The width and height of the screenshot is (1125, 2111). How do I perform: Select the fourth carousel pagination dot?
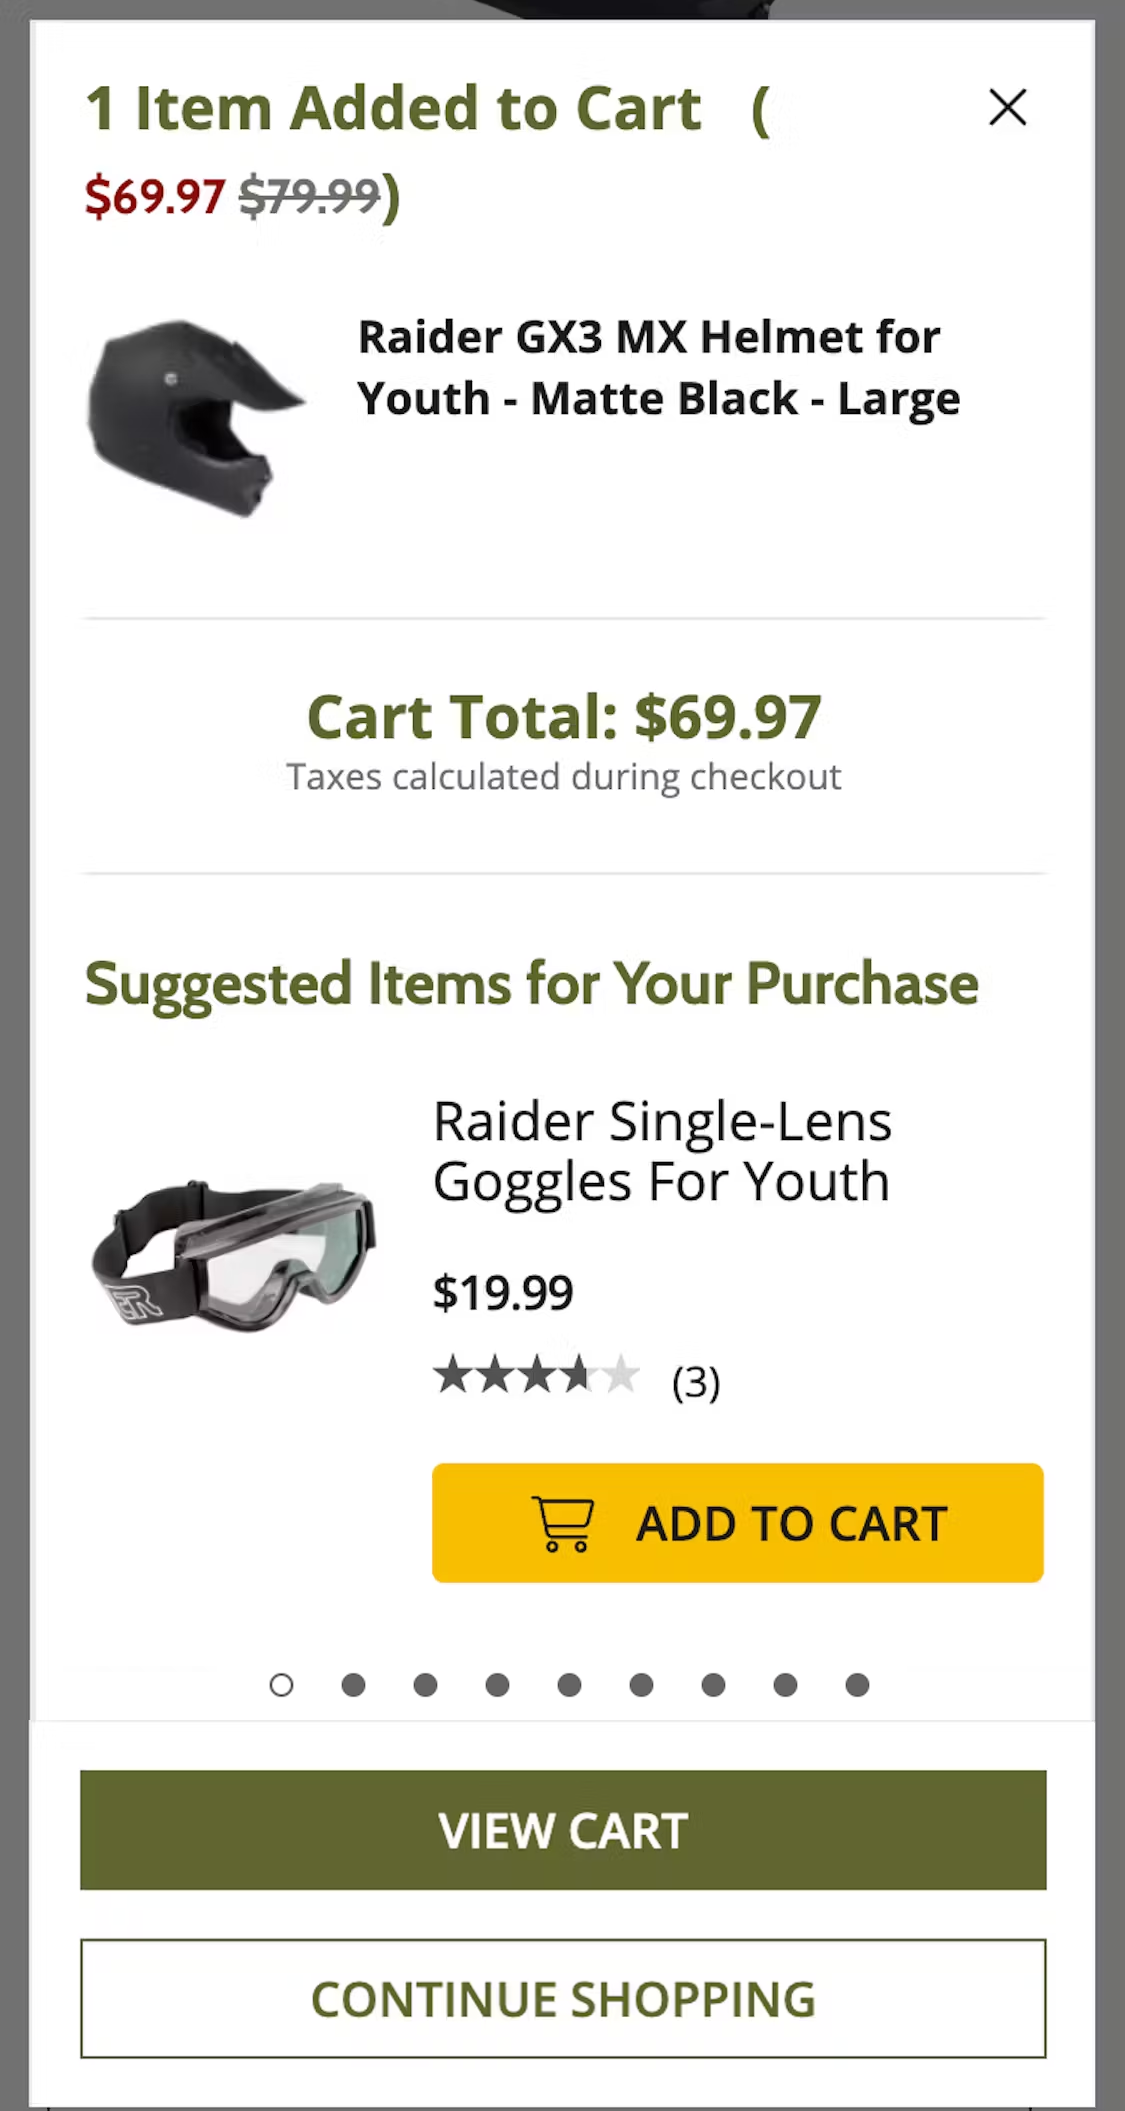tap(498, 1685)
